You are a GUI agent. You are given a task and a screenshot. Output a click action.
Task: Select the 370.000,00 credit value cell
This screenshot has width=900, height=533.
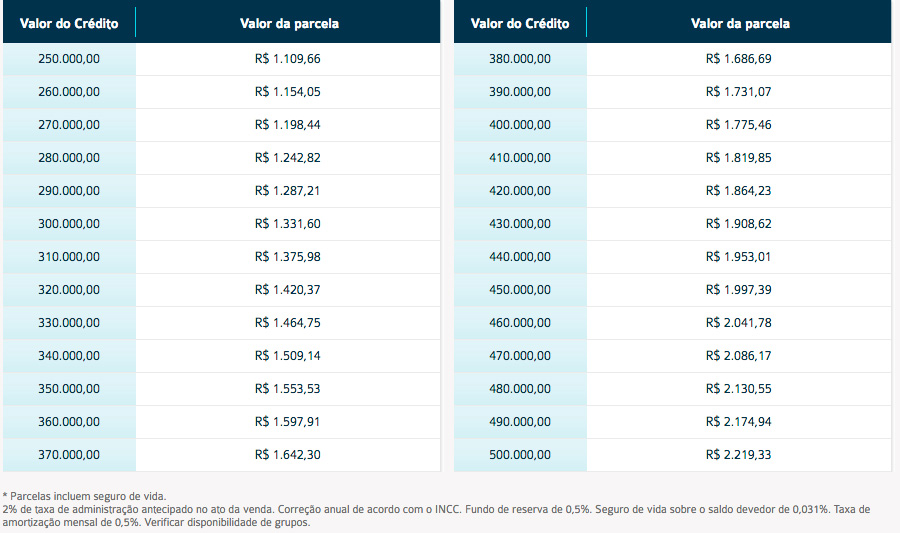tap(69, 455)
